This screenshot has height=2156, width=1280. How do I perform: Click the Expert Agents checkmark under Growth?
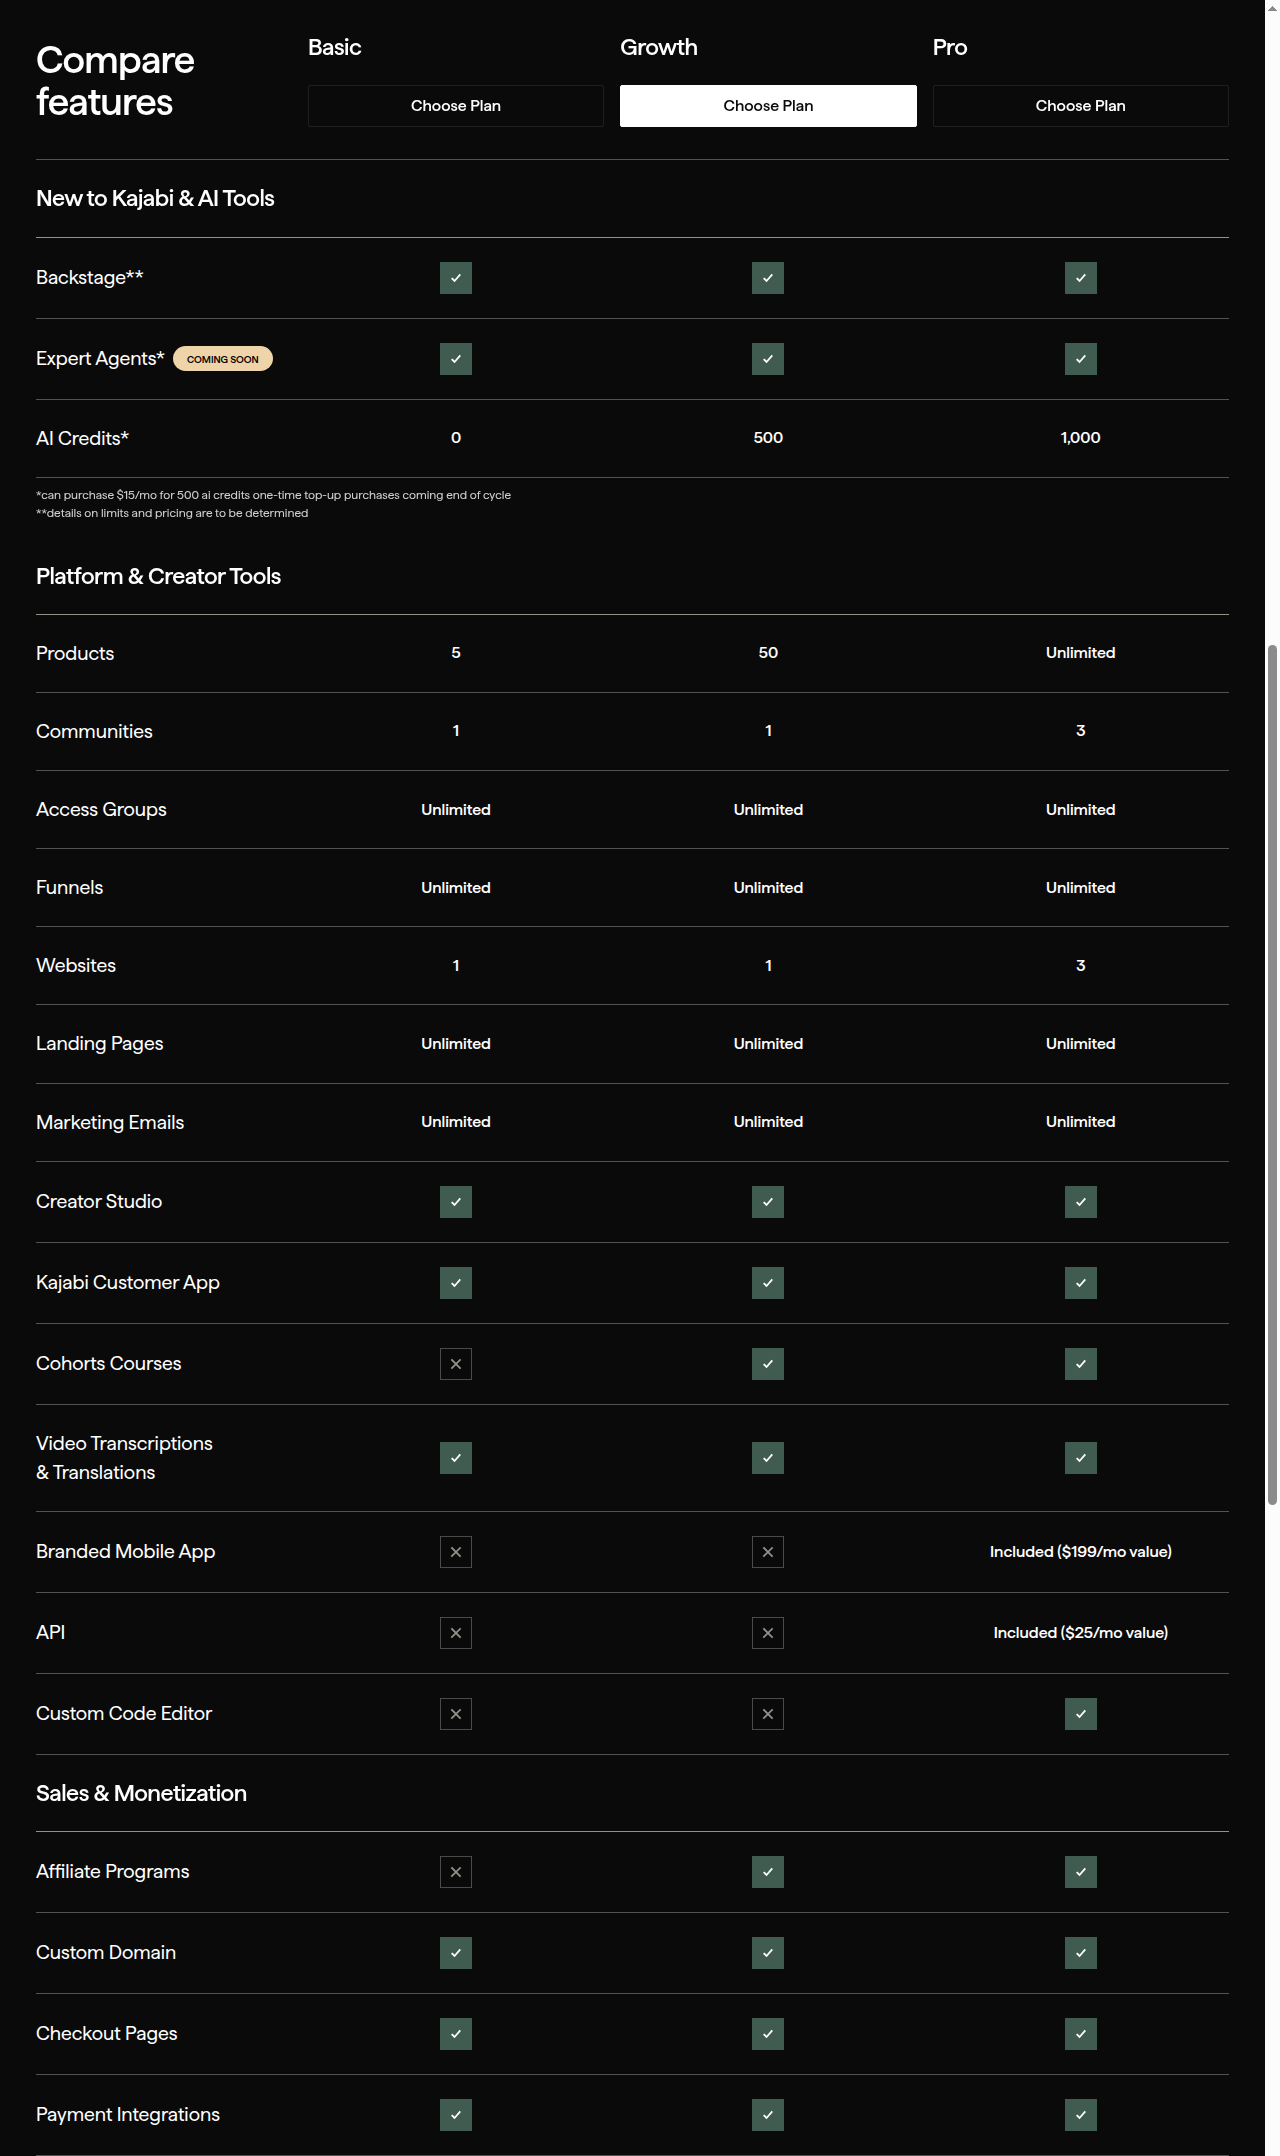tap(768, 359)
